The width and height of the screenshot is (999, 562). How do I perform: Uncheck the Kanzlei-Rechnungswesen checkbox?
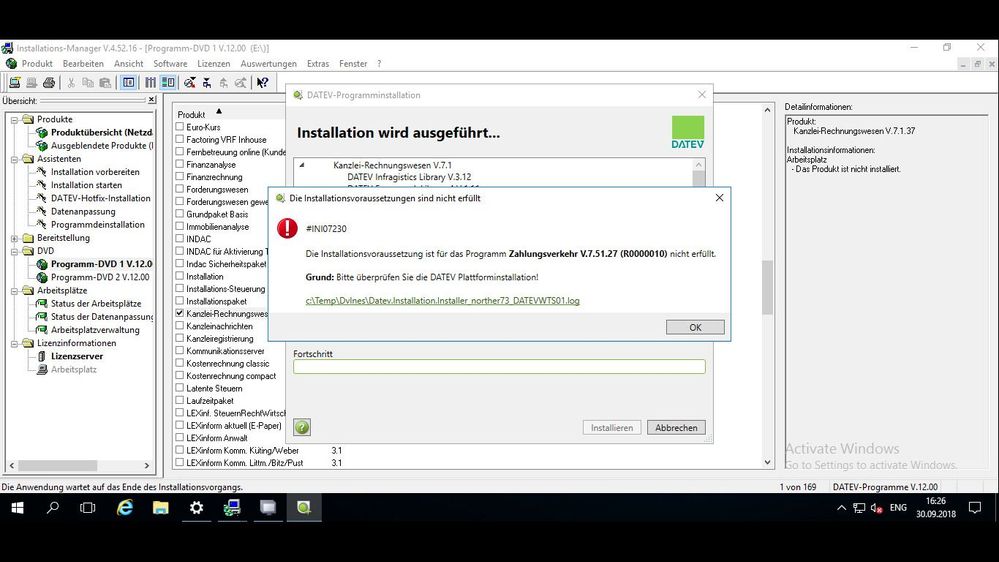pos(180,314)
